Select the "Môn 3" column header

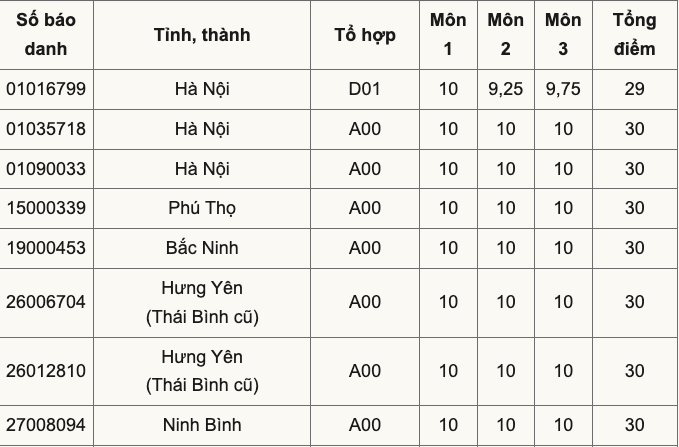coord(563,34)
